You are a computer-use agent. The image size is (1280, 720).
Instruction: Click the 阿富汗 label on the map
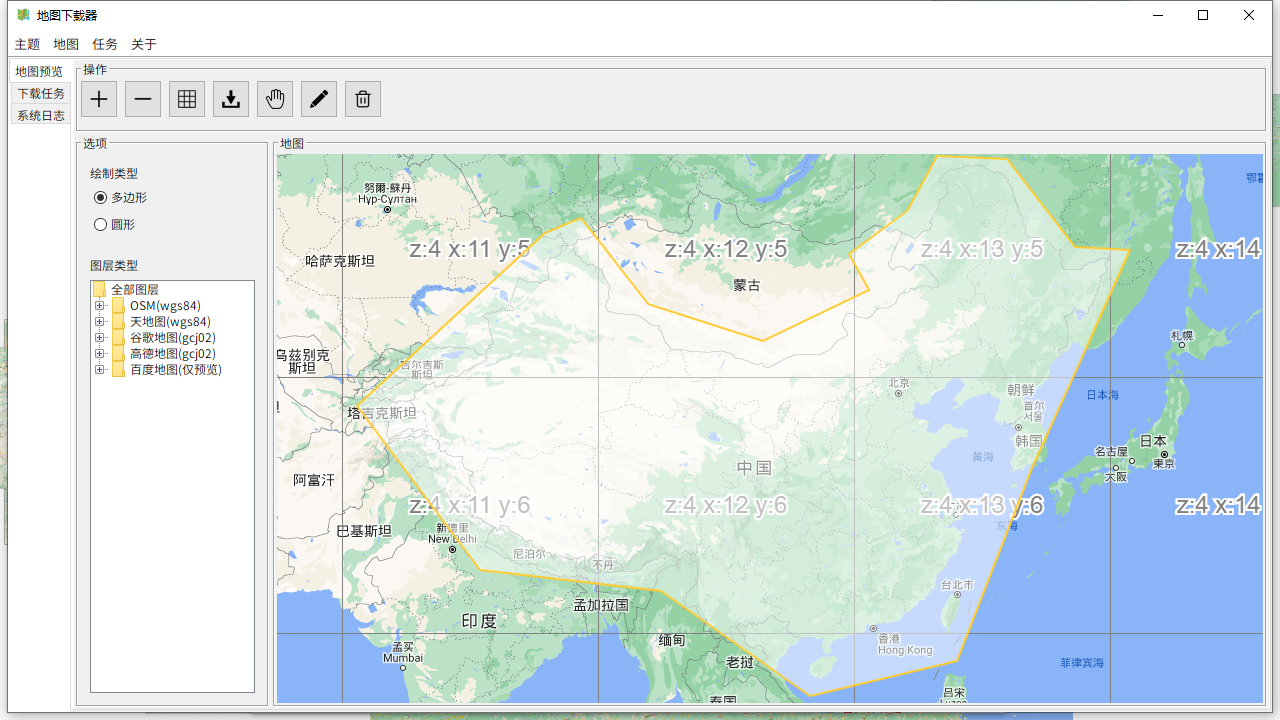point(314,480)
